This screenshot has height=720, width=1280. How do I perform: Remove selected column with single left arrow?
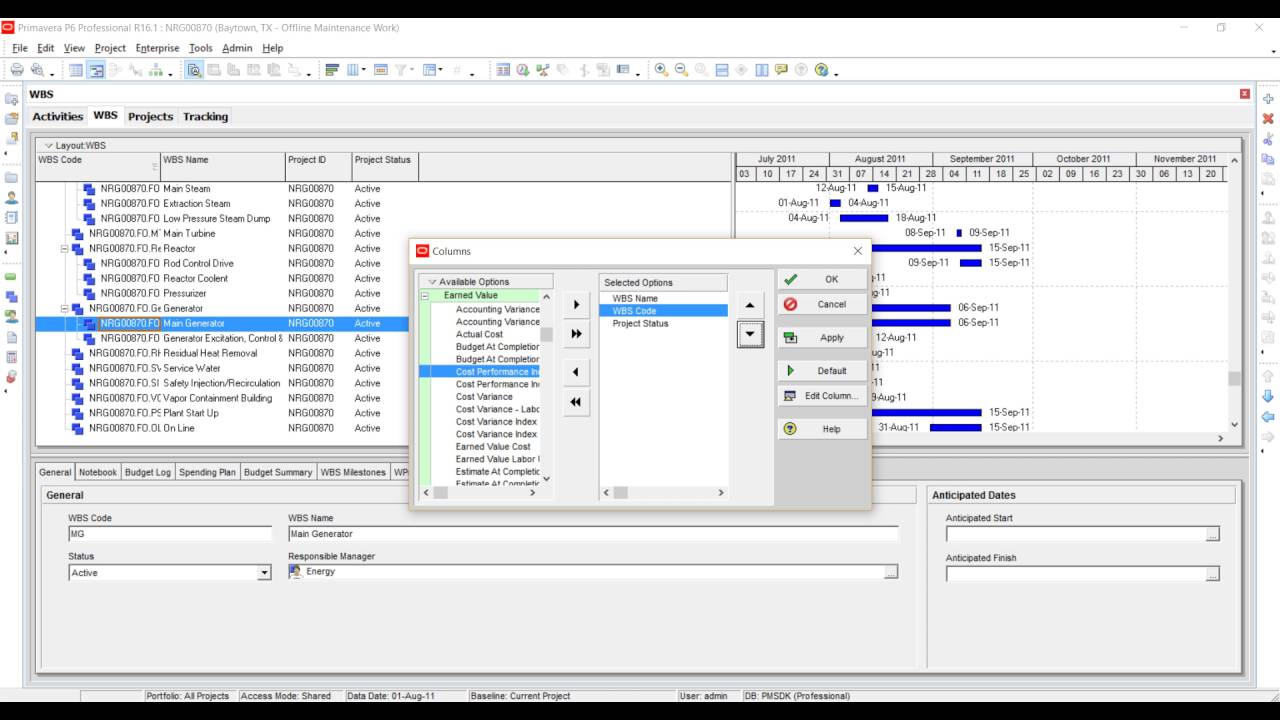pos(576,372)
